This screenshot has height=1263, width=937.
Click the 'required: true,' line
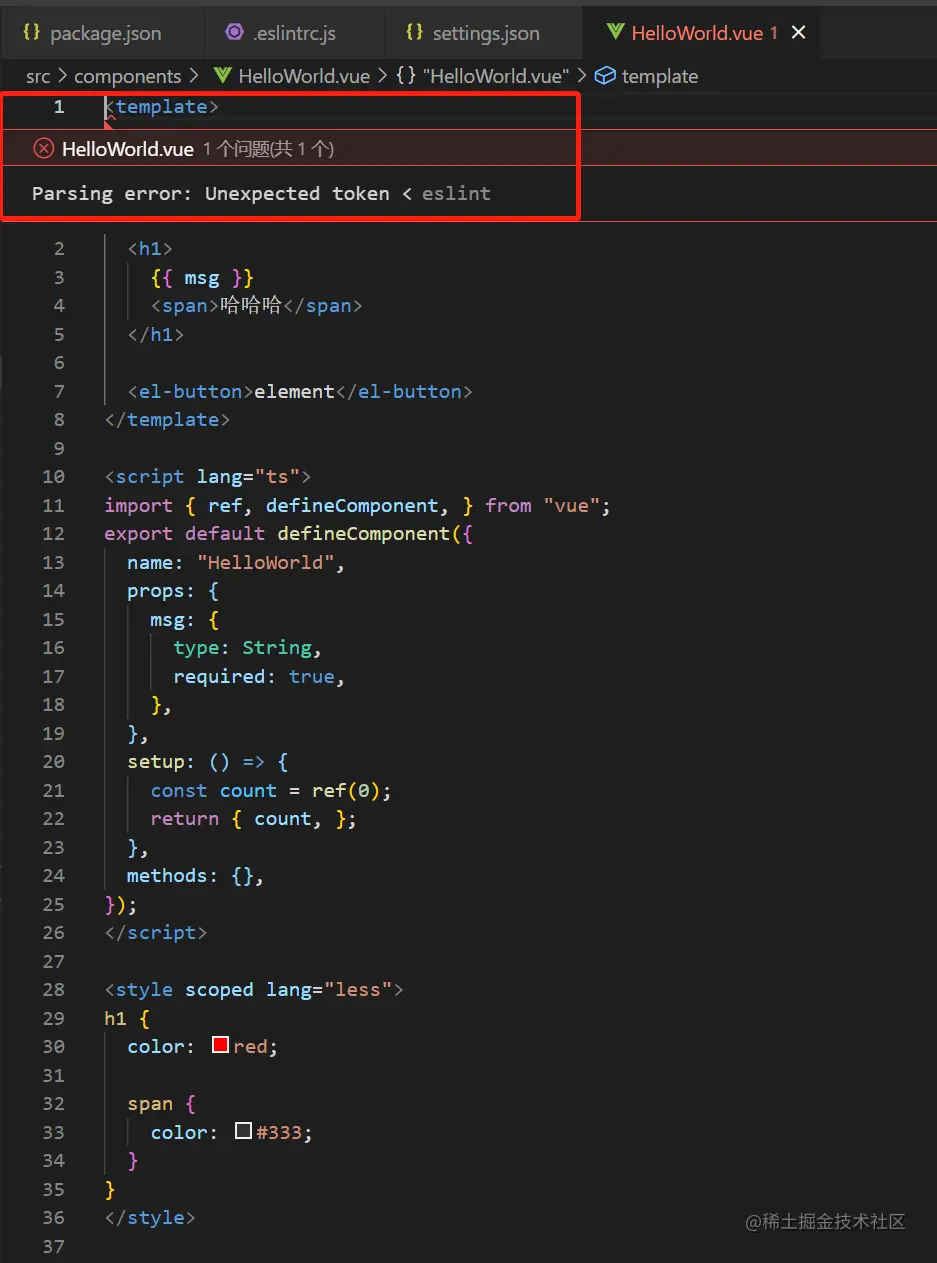click(259, 676)
